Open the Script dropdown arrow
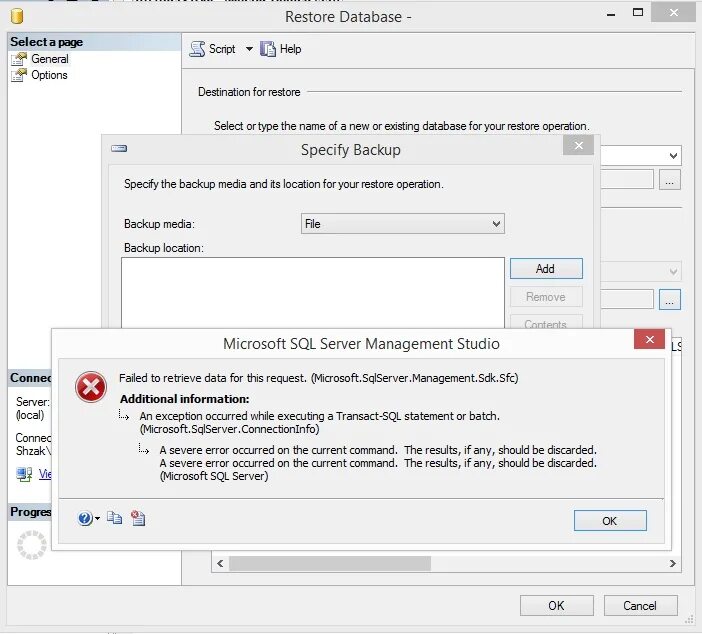 [x=249, y=49]
